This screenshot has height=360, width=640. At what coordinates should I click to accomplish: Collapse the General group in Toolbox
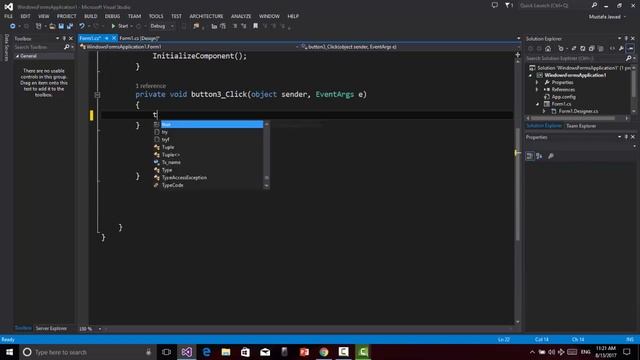pyautogui.click(x=17, y=56)
